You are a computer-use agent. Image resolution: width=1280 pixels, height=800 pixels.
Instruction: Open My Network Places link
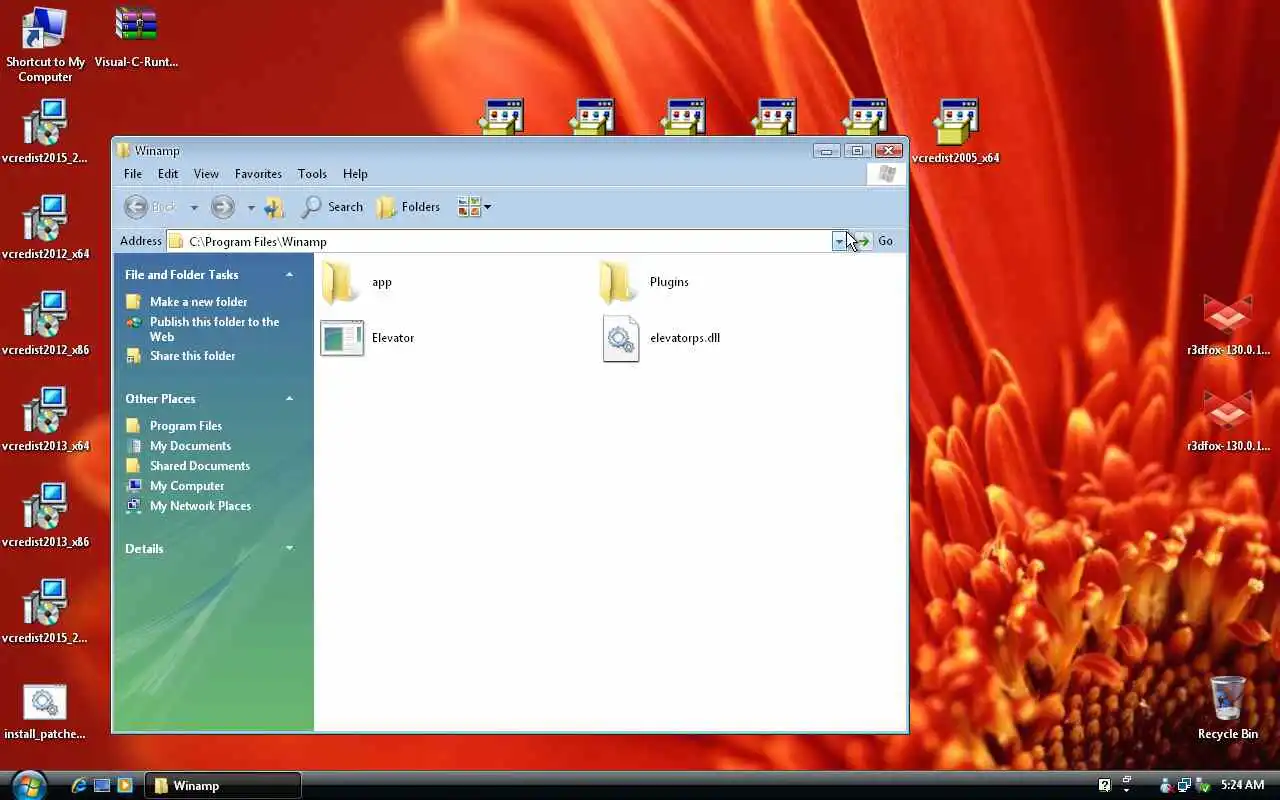click(x=200, y=506)
